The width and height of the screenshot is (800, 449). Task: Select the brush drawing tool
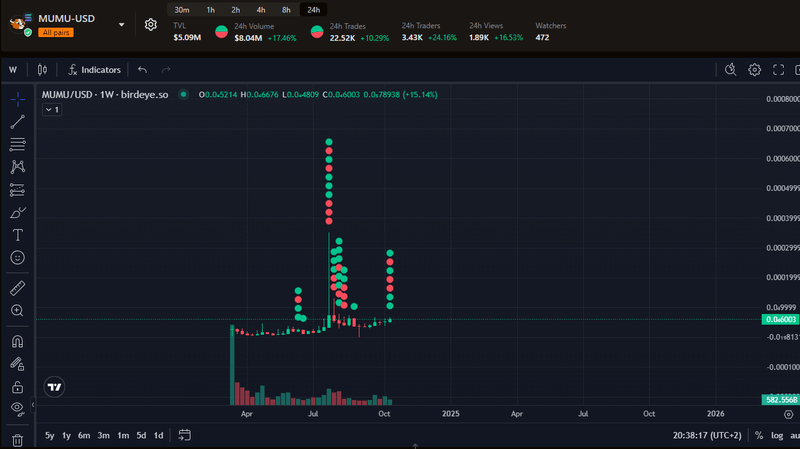[17, 212]
